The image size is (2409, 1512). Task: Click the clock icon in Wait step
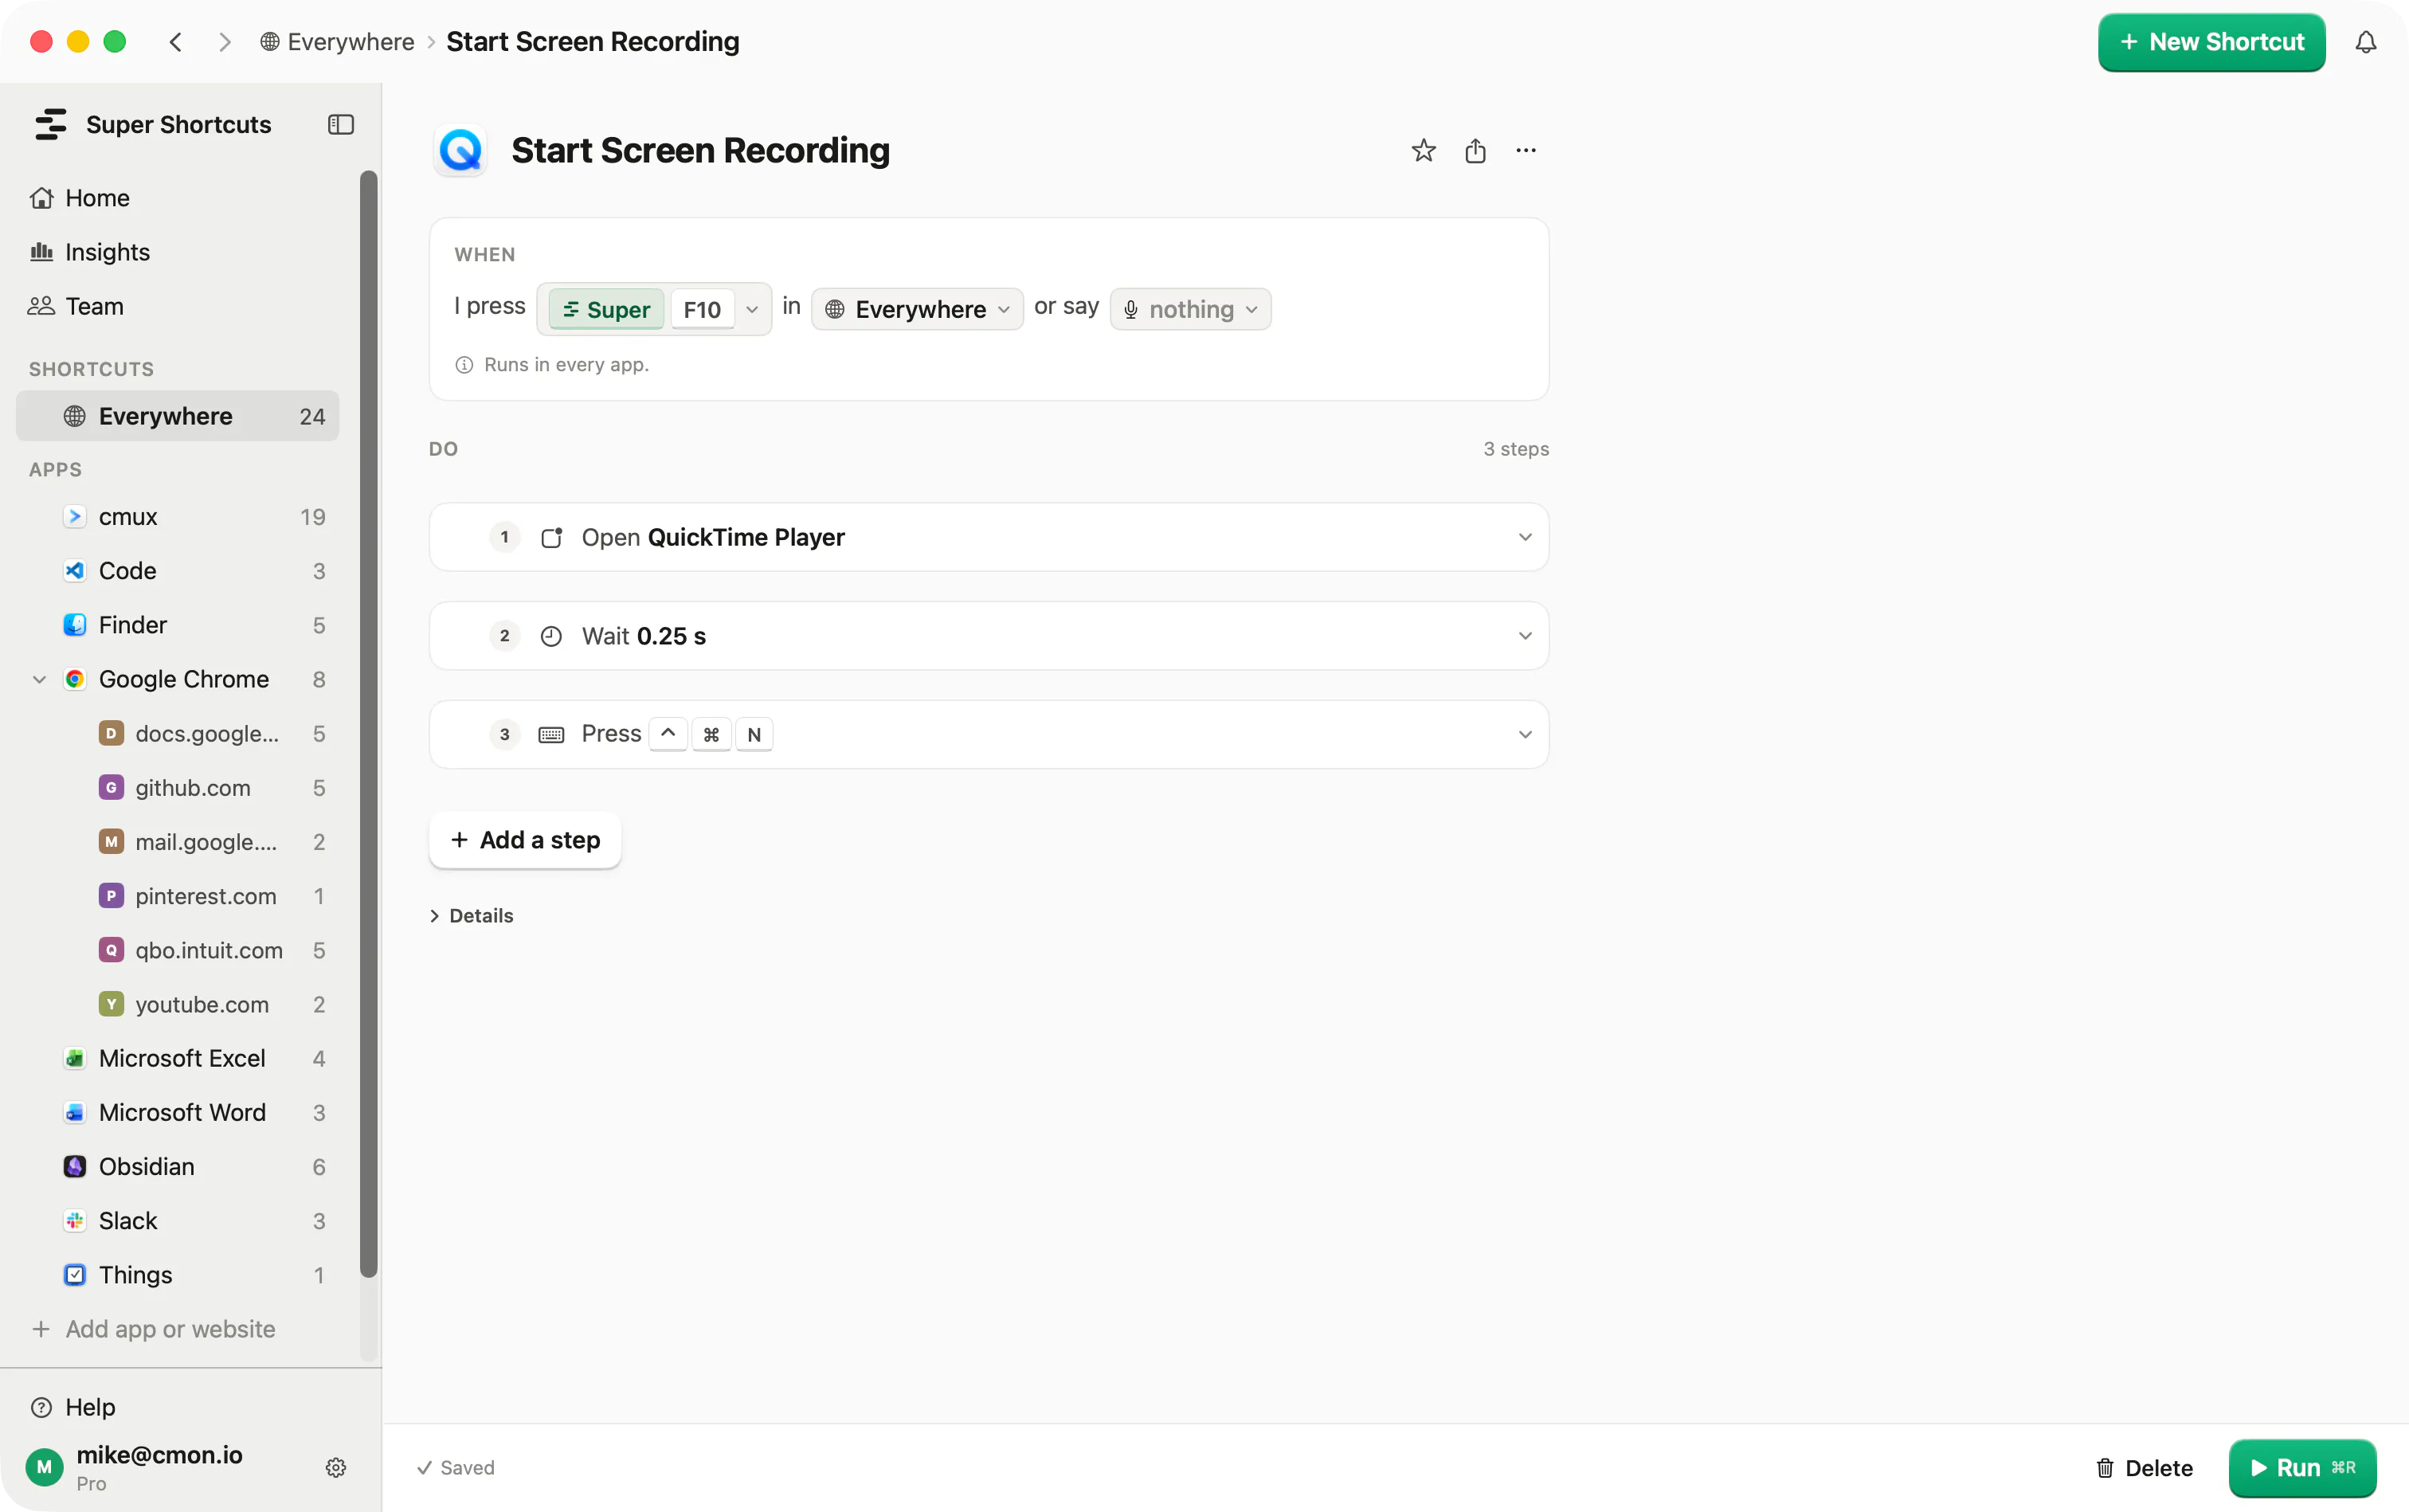(551, 636)
